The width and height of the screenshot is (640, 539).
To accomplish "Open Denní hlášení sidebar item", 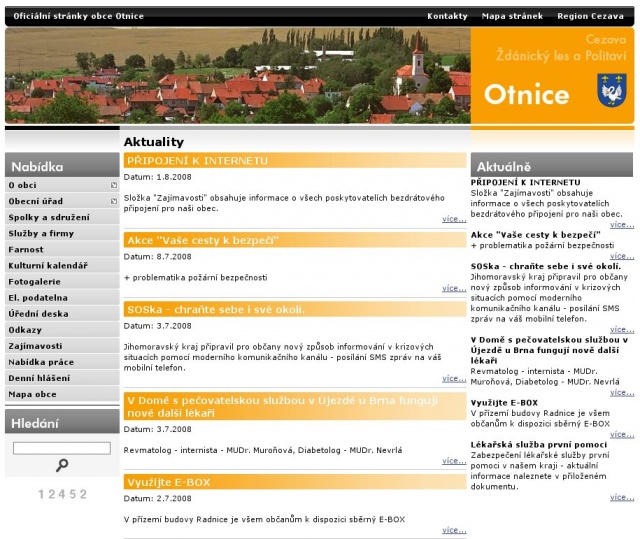I will (39, 377).
